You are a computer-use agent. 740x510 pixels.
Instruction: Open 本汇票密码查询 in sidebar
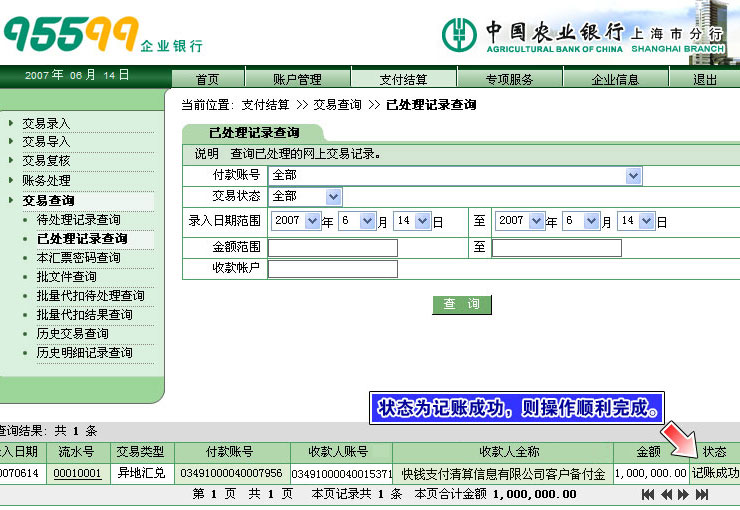tap(78, 258)
